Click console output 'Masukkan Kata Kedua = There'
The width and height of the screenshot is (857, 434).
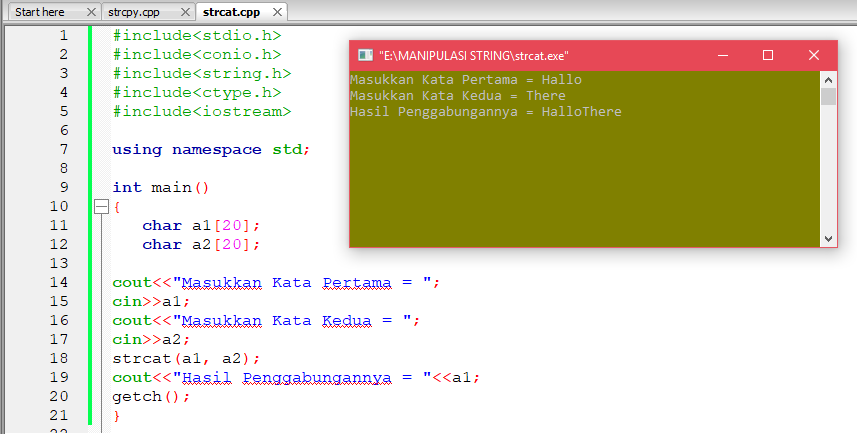tap(458, 96)
